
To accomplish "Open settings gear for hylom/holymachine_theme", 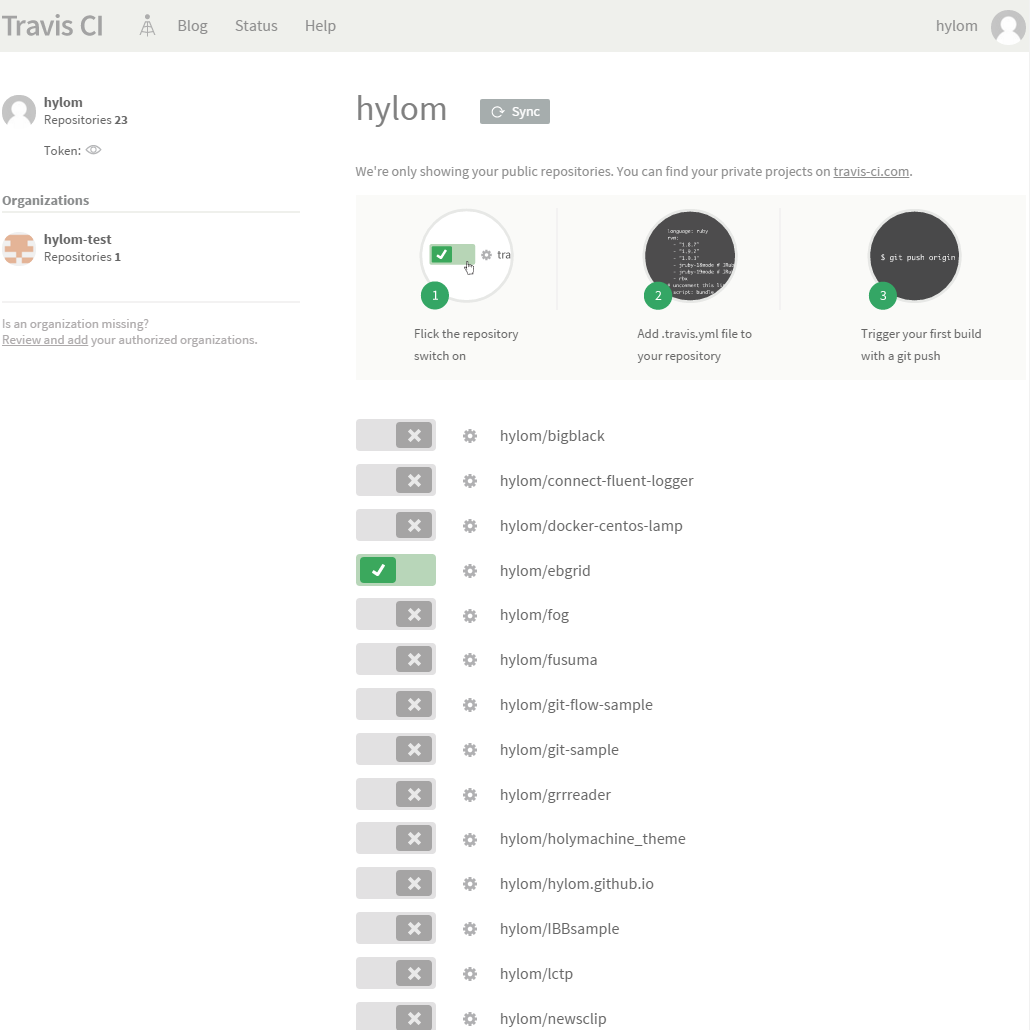I will [x=470, y=840].
